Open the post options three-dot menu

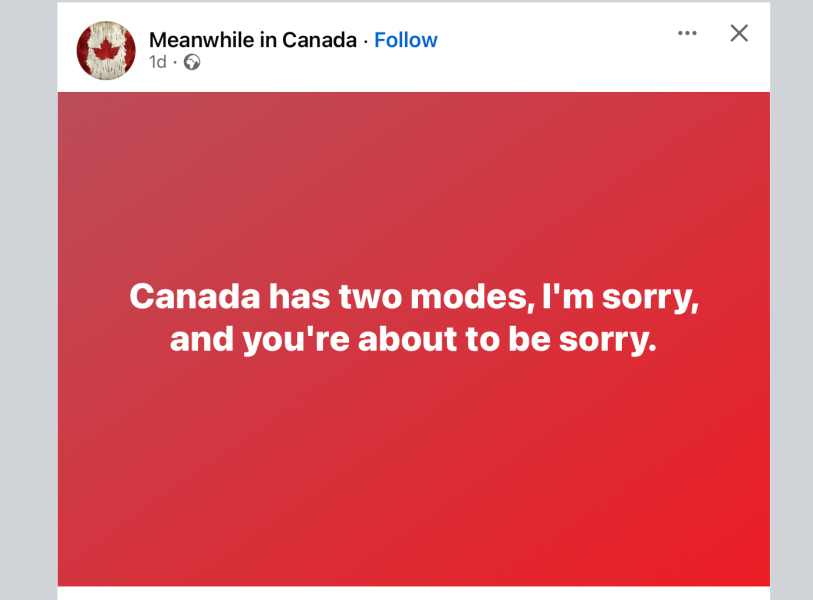click(x=687, y=33)
